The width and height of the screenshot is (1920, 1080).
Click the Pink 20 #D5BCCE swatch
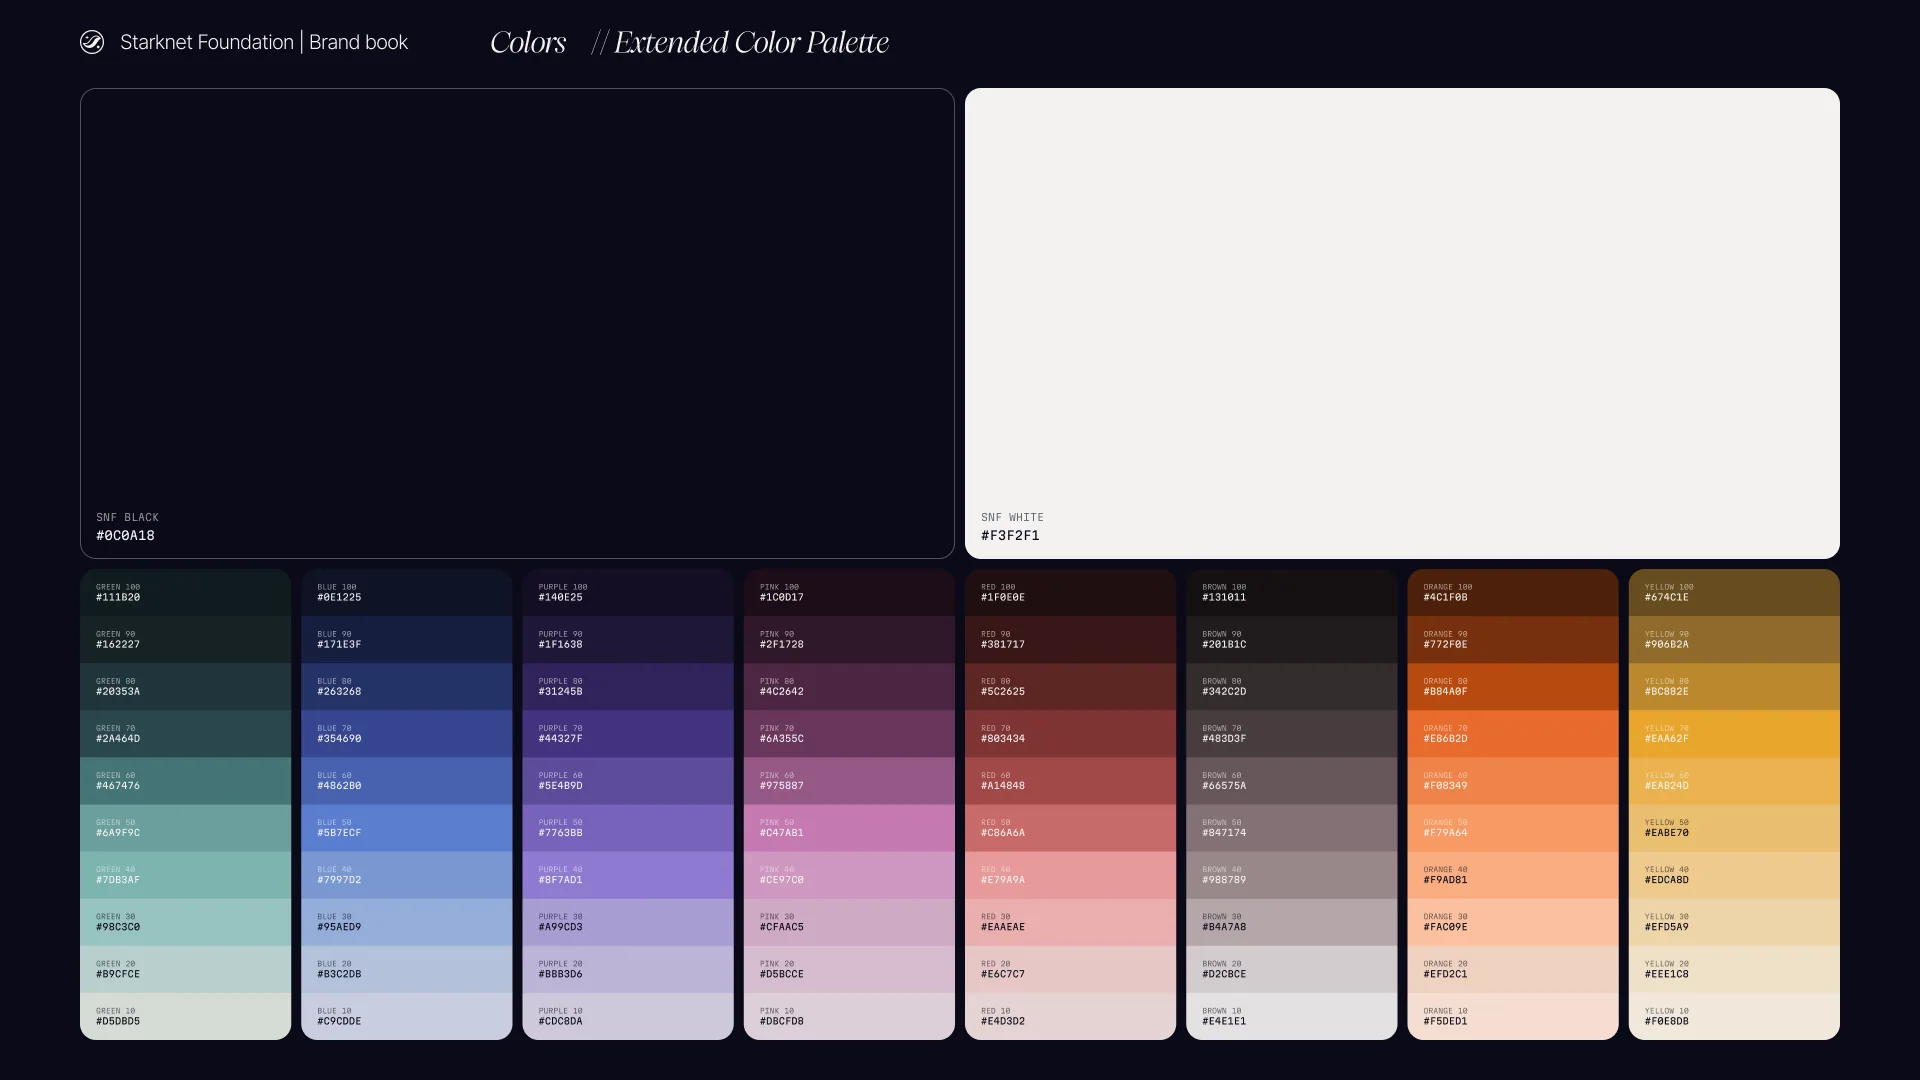[x=848, y=969]
